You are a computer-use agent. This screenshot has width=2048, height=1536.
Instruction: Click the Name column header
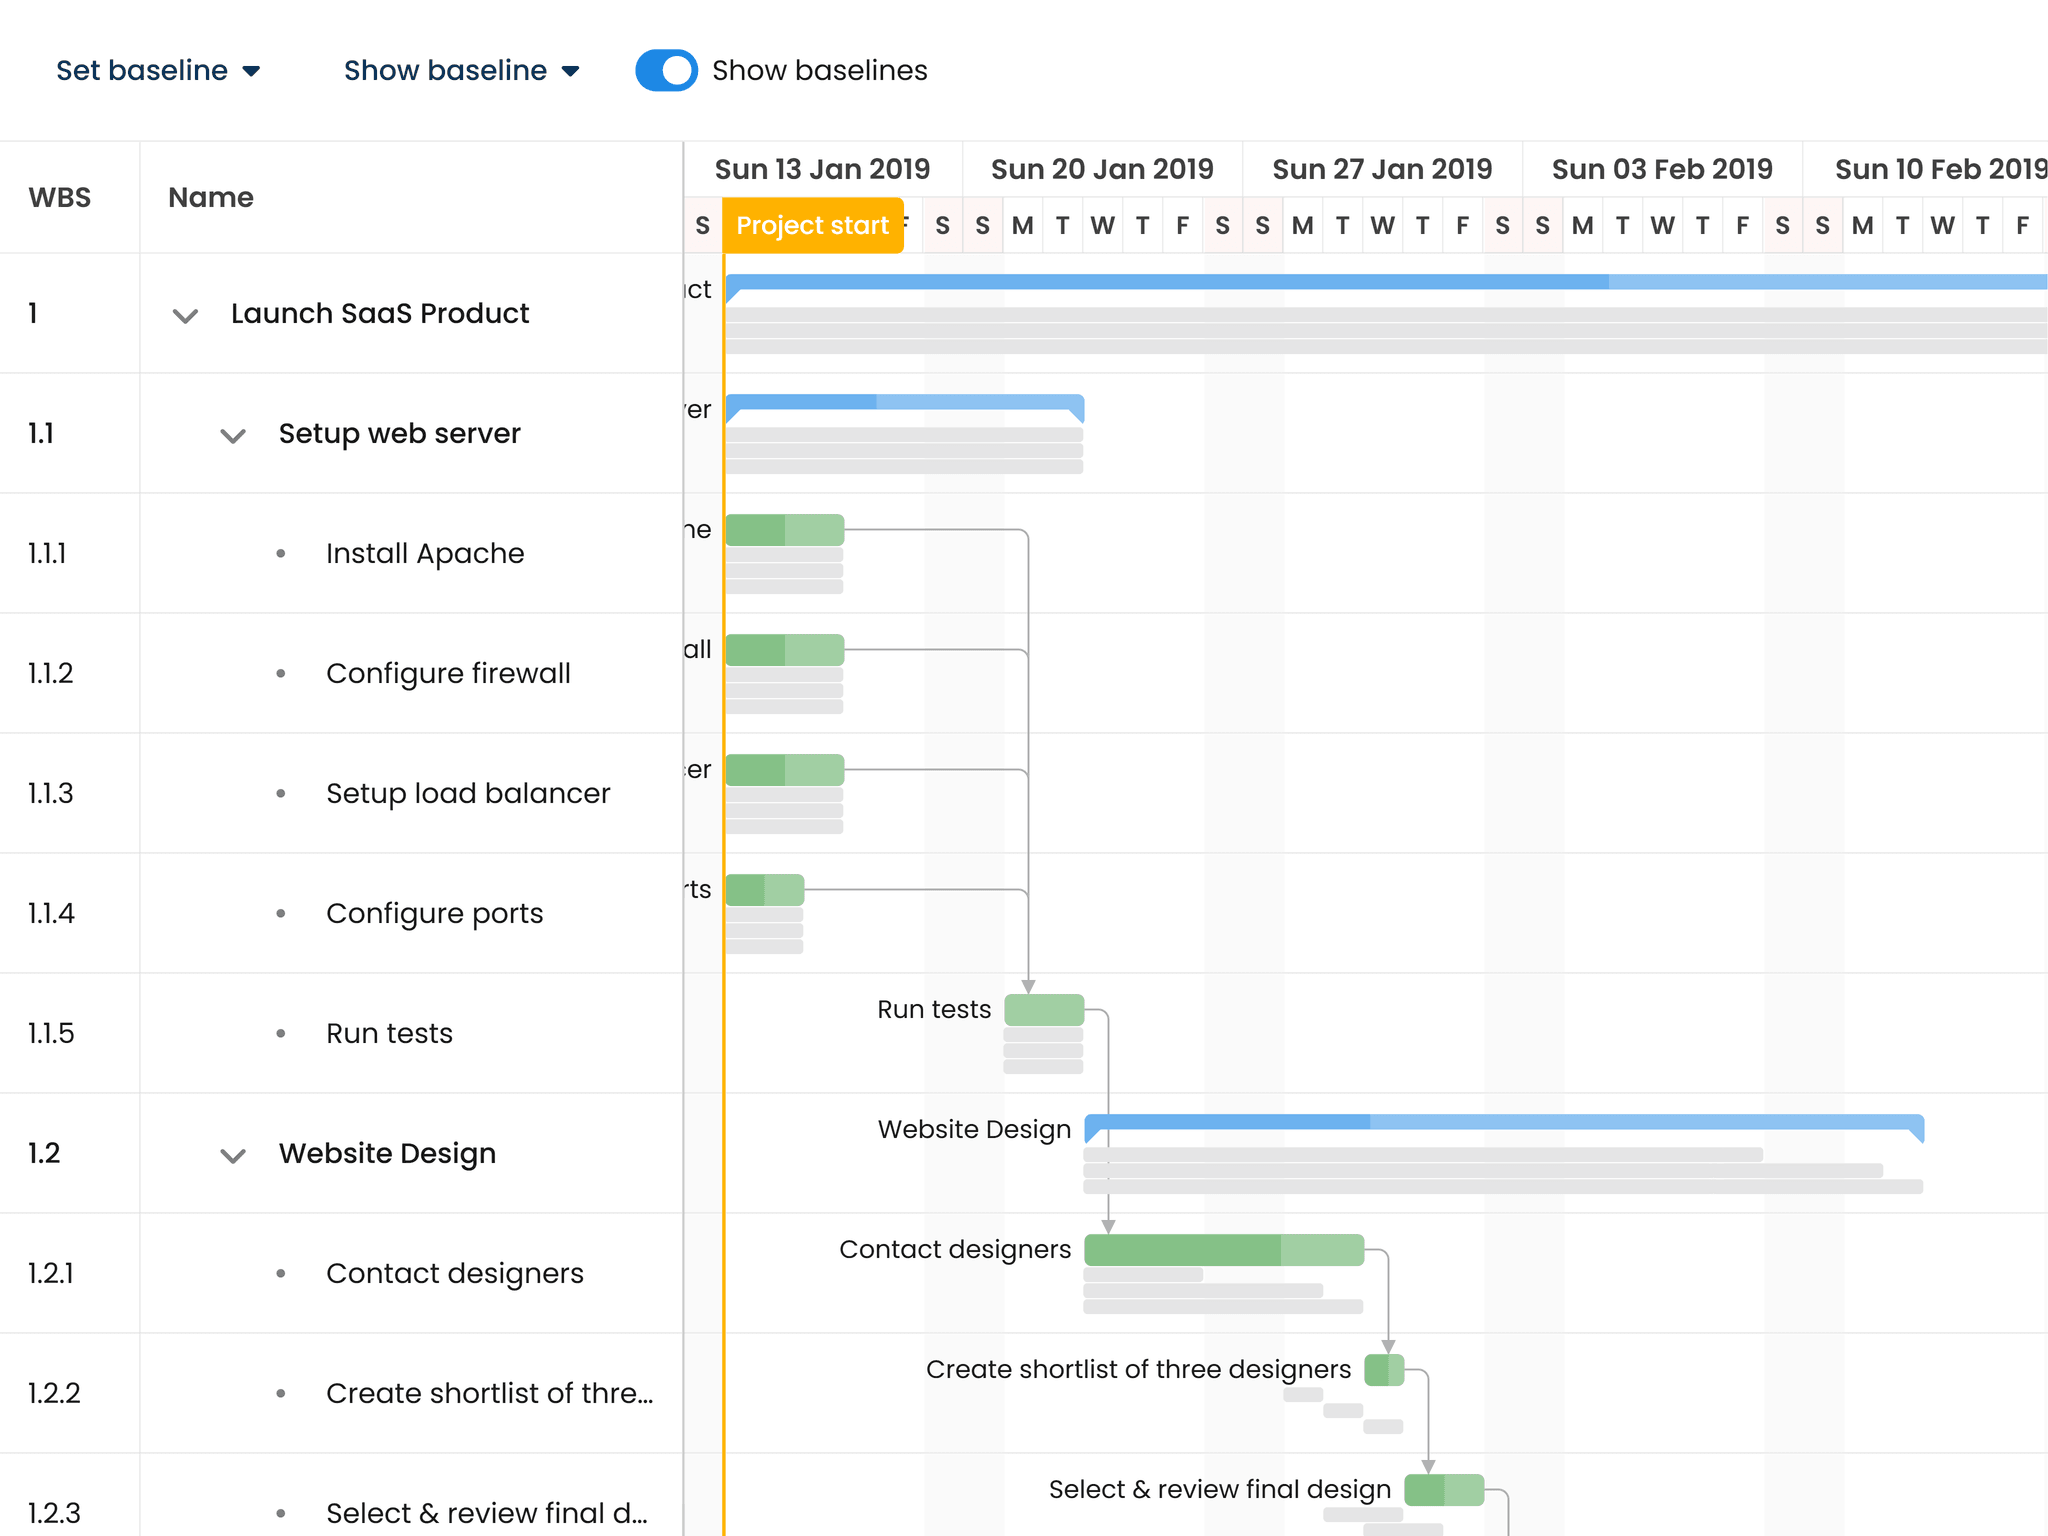pos(211,198)
